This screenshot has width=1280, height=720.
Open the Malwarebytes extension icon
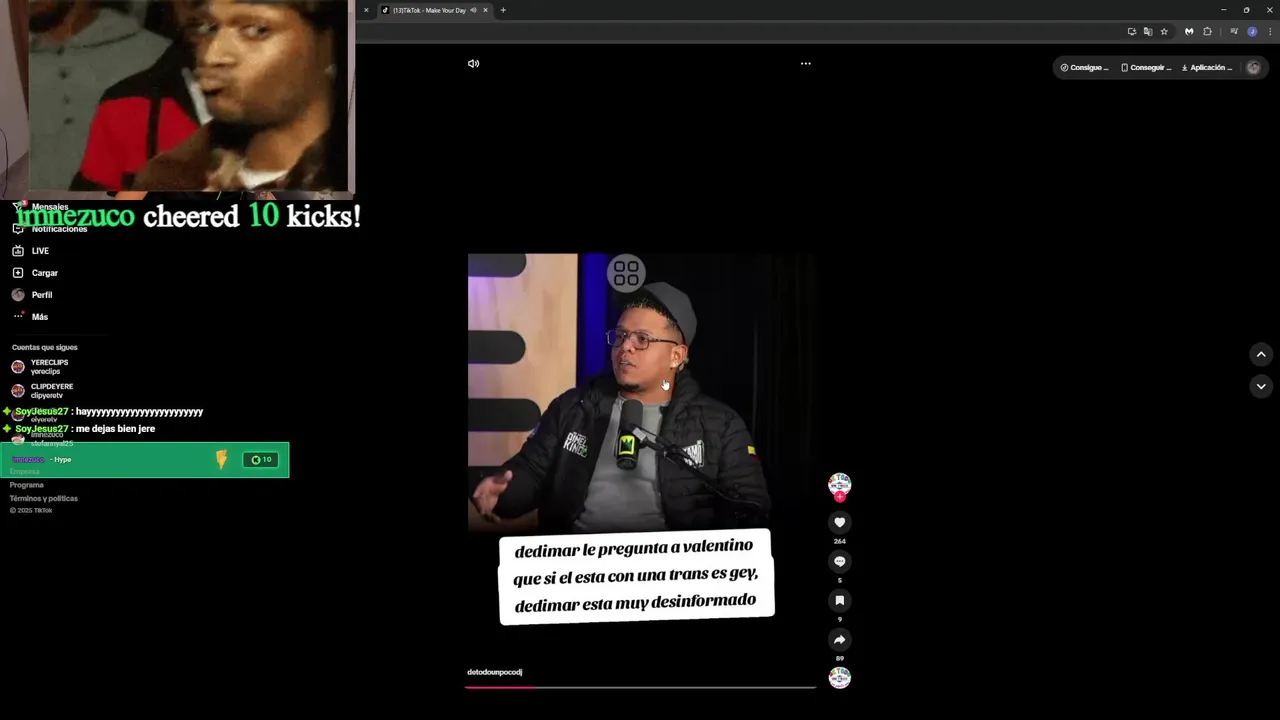tap(1189, 32)
